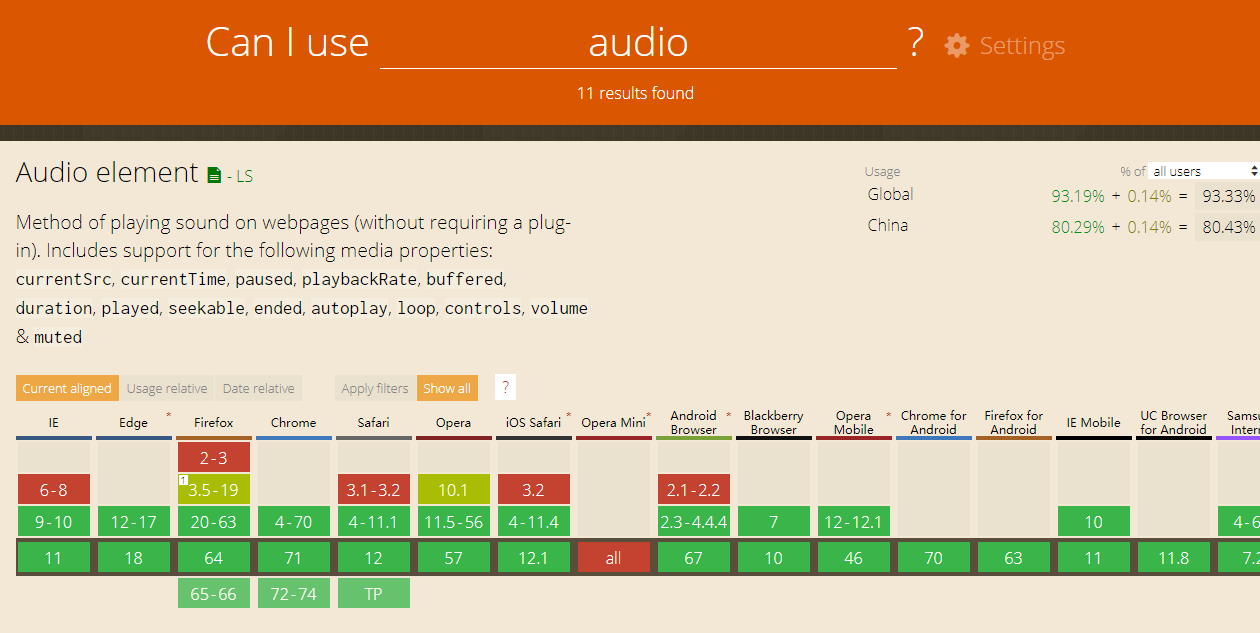The height and width of the screenshot is (633, 1260).
Task: Click the Edge 12-17 cell
Action: click(133, 521)
